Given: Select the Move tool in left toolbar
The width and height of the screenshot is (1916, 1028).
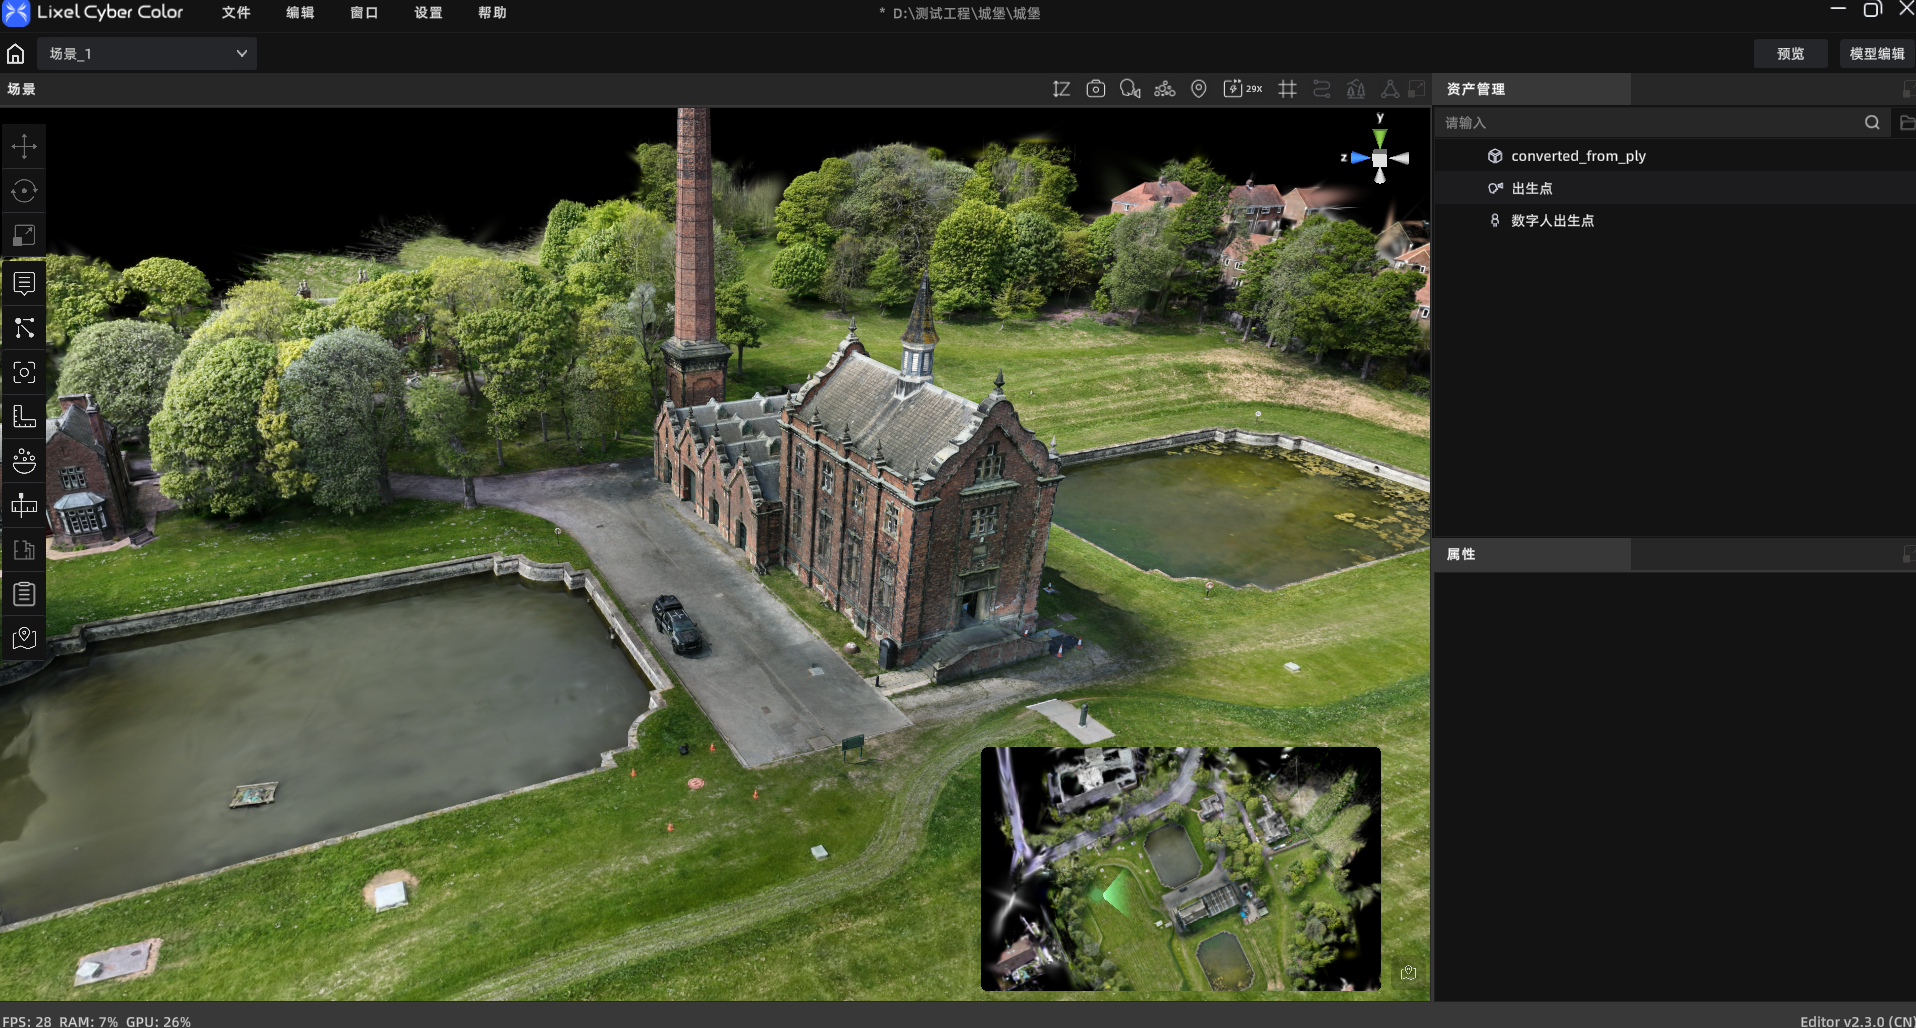Looking at the screenshot, I should pyautogui.click(x=24, y=146).
